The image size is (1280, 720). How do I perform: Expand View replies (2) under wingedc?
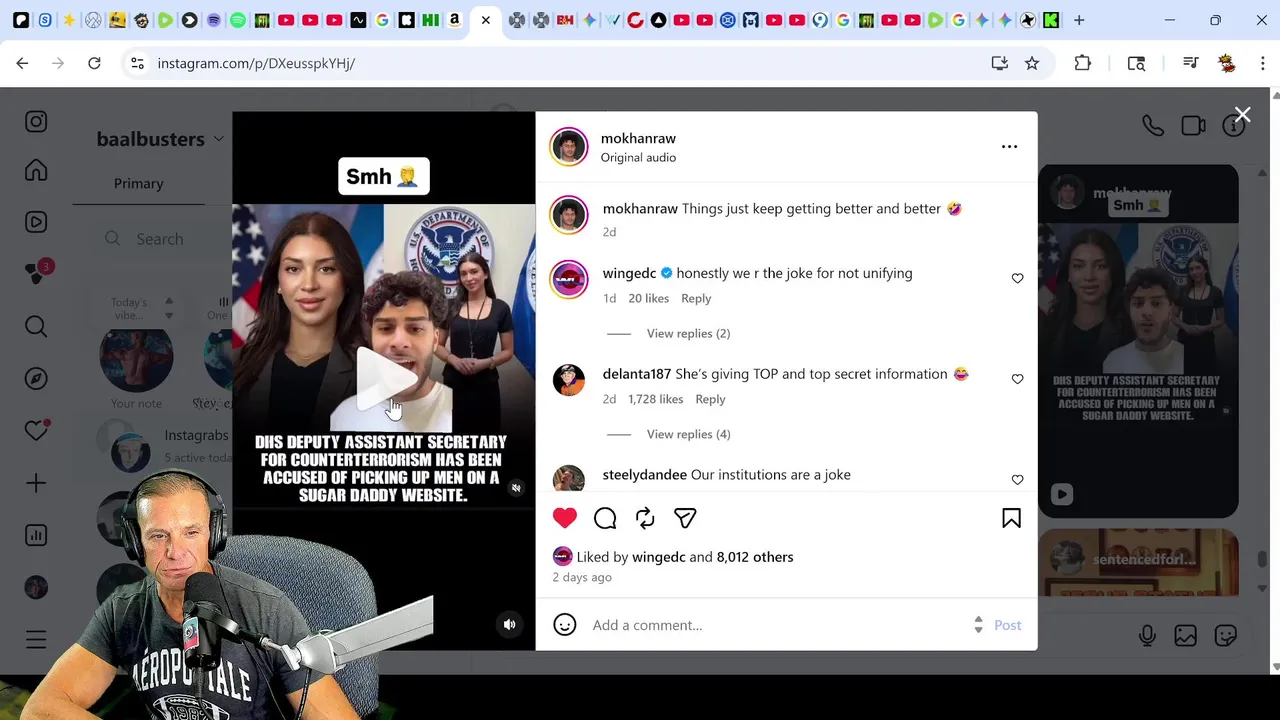pos(688,333)
